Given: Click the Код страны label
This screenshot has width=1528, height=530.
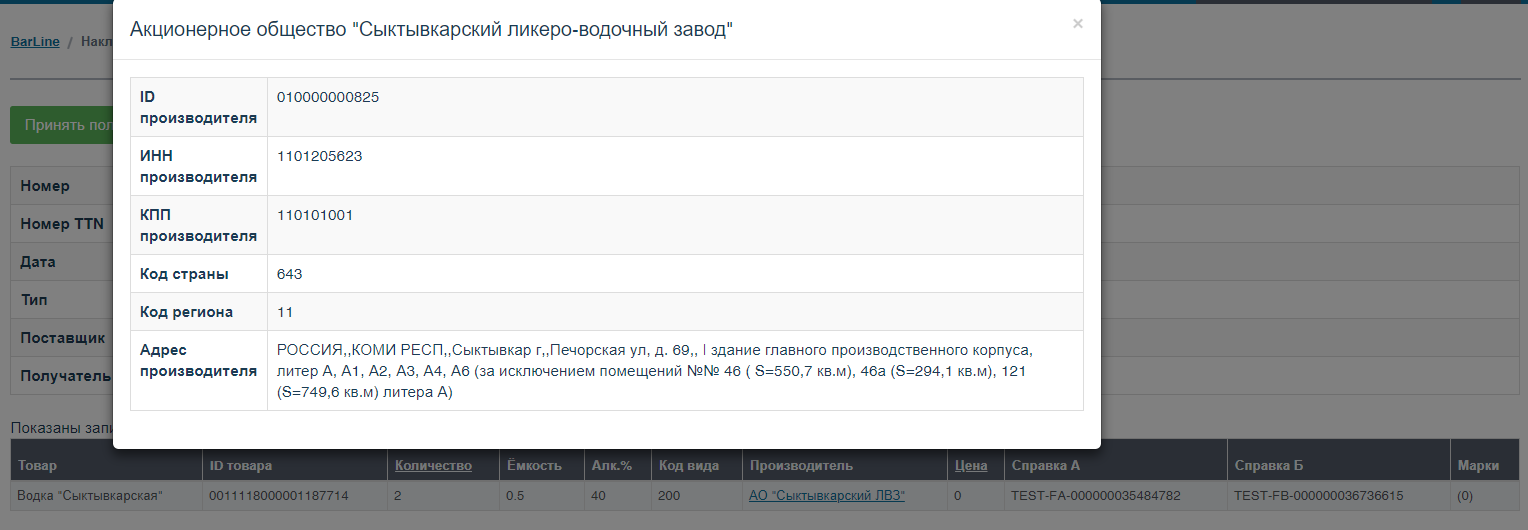Looking at the screenshot, I should tap(184, 274).
